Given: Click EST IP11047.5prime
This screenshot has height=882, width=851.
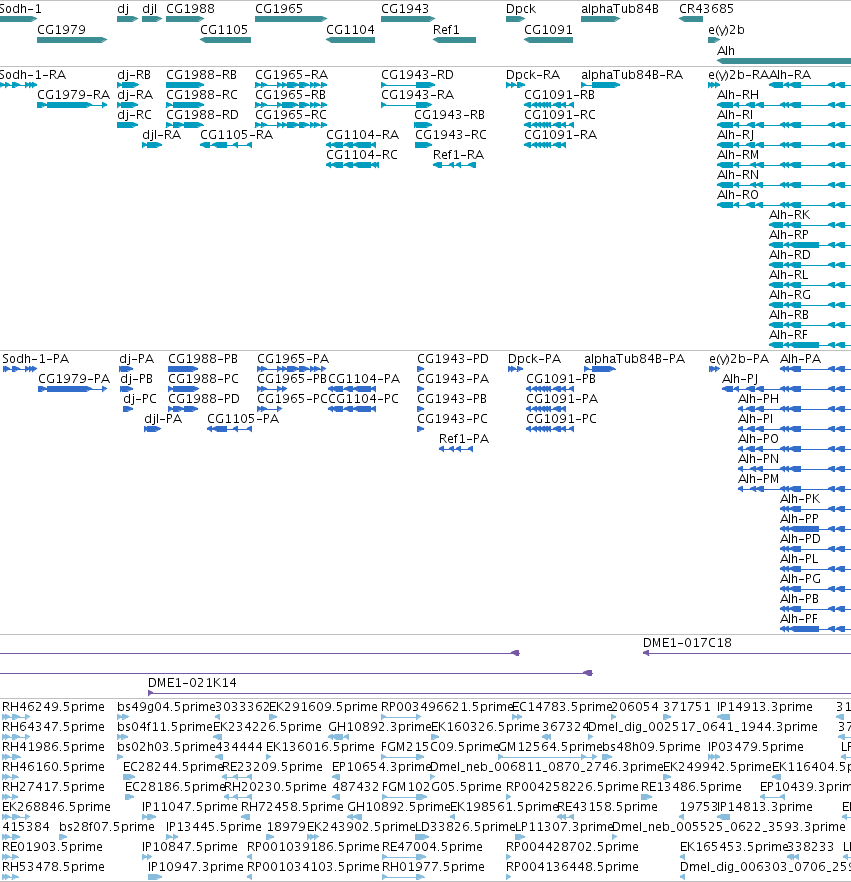Looking at the screenshot, I should [149, 817].
